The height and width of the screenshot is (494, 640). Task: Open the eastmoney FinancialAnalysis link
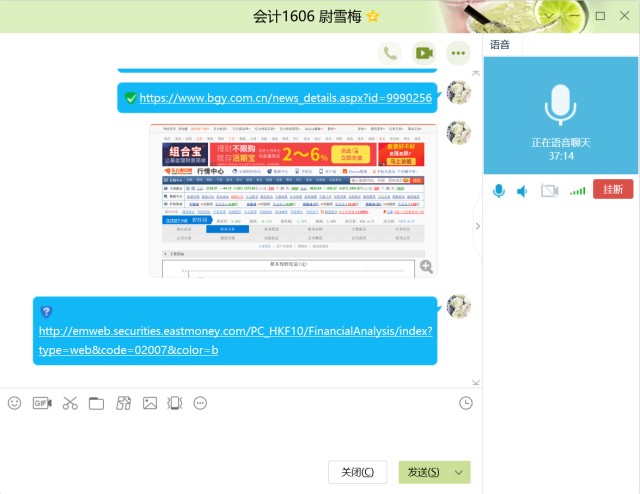pyautogui.click(x=236, y=340)
